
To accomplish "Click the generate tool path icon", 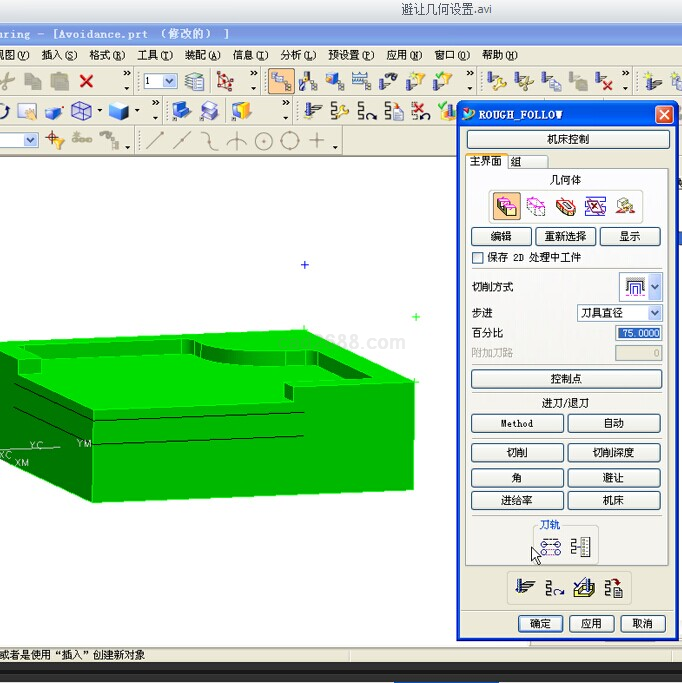I will [x=524, y=588].
